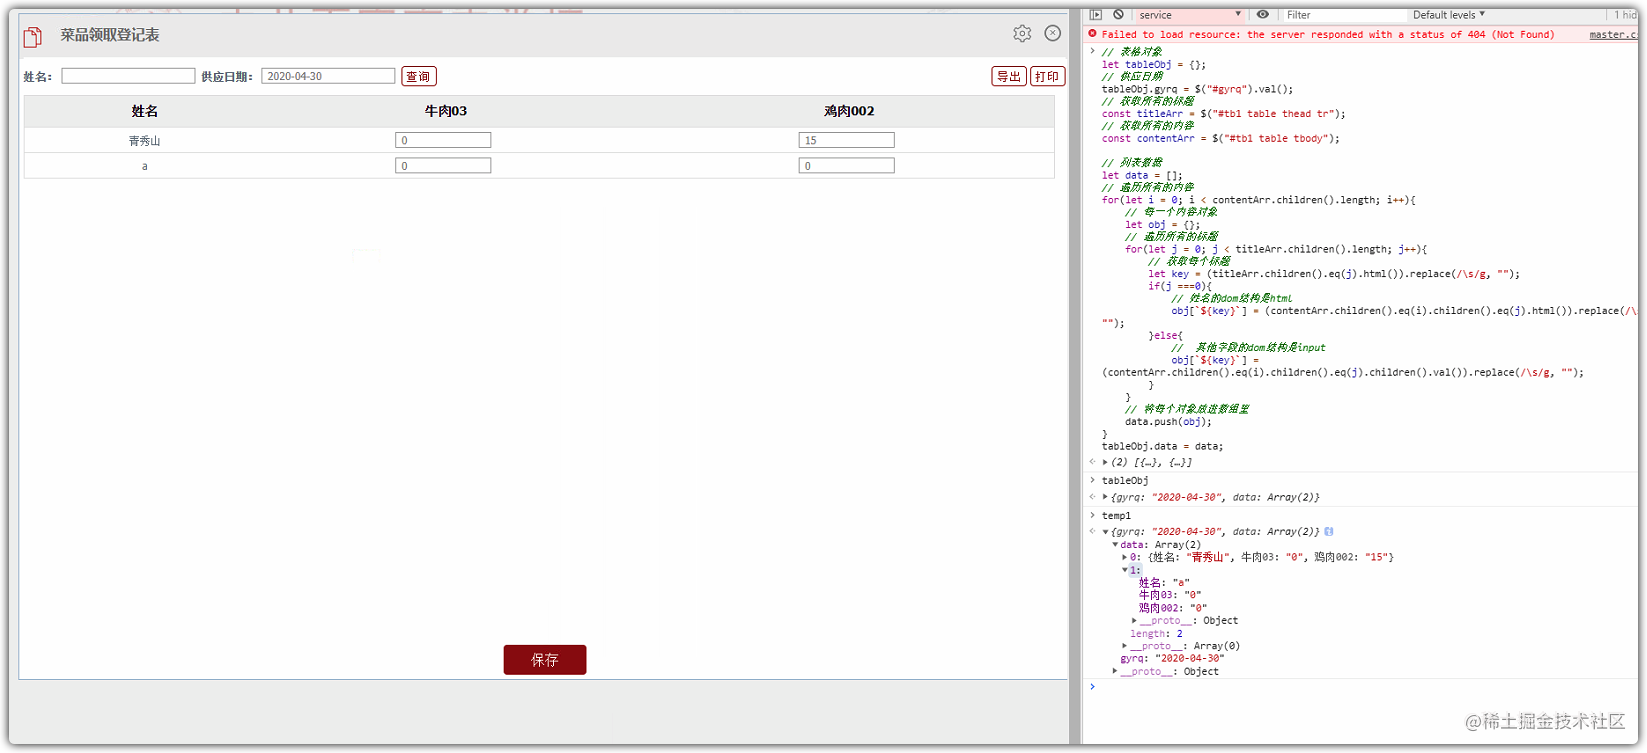
Task: Select the 青秀山 name cell
Action: (x=144, y=141)
